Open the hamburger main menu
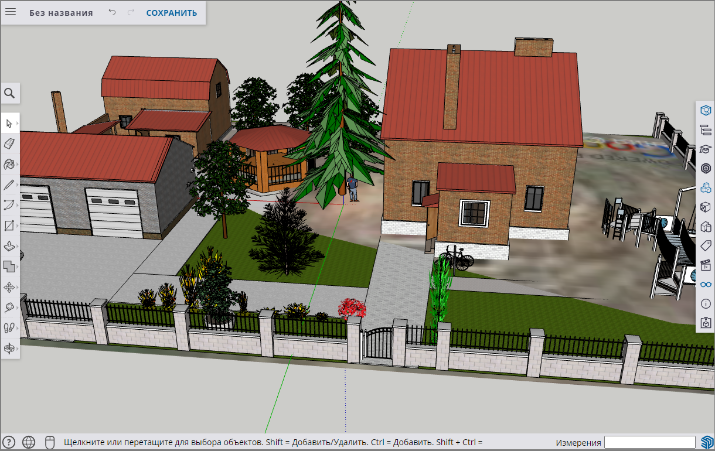715x451 pixels. point(11,13)
